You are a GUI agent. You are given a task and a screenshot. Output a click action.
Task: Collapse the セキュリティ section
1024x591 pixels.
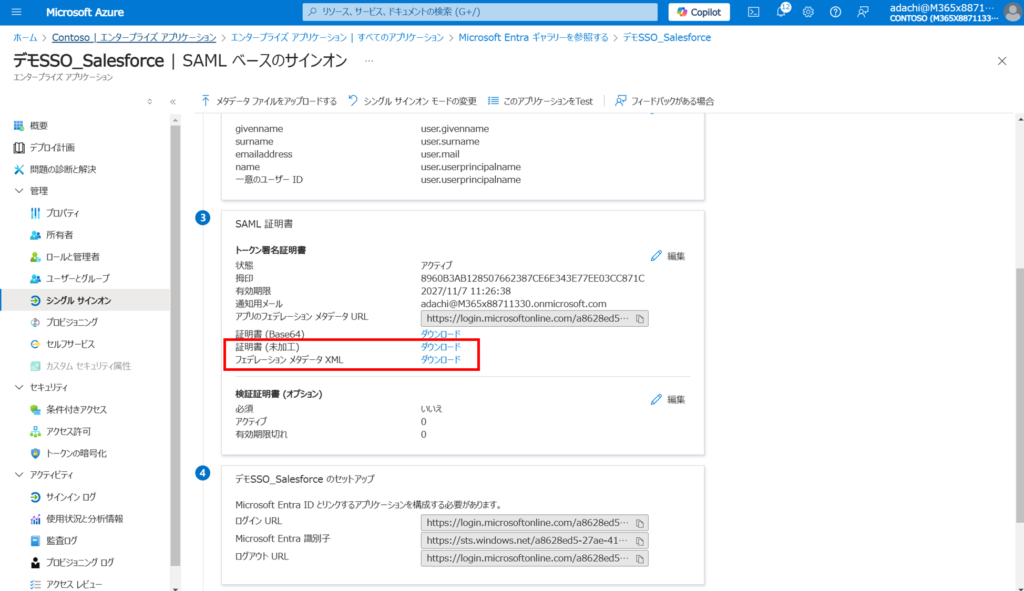click(19, 387)
